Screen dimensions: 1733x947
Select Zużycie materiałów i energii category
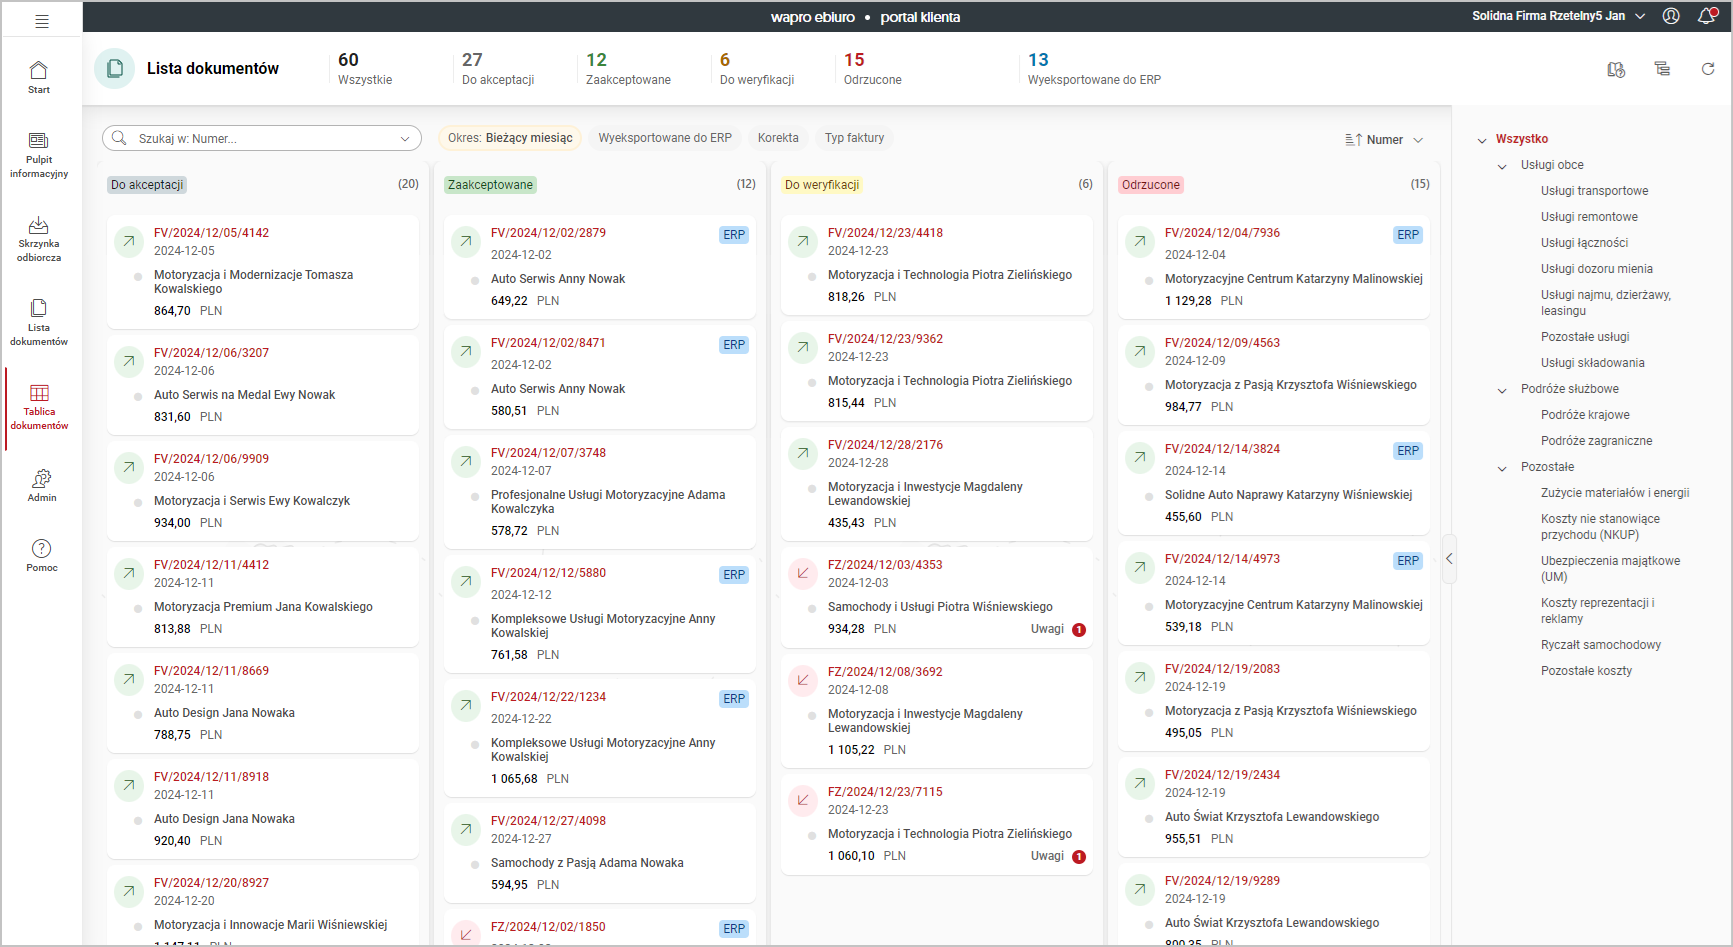coord(1615,493)
